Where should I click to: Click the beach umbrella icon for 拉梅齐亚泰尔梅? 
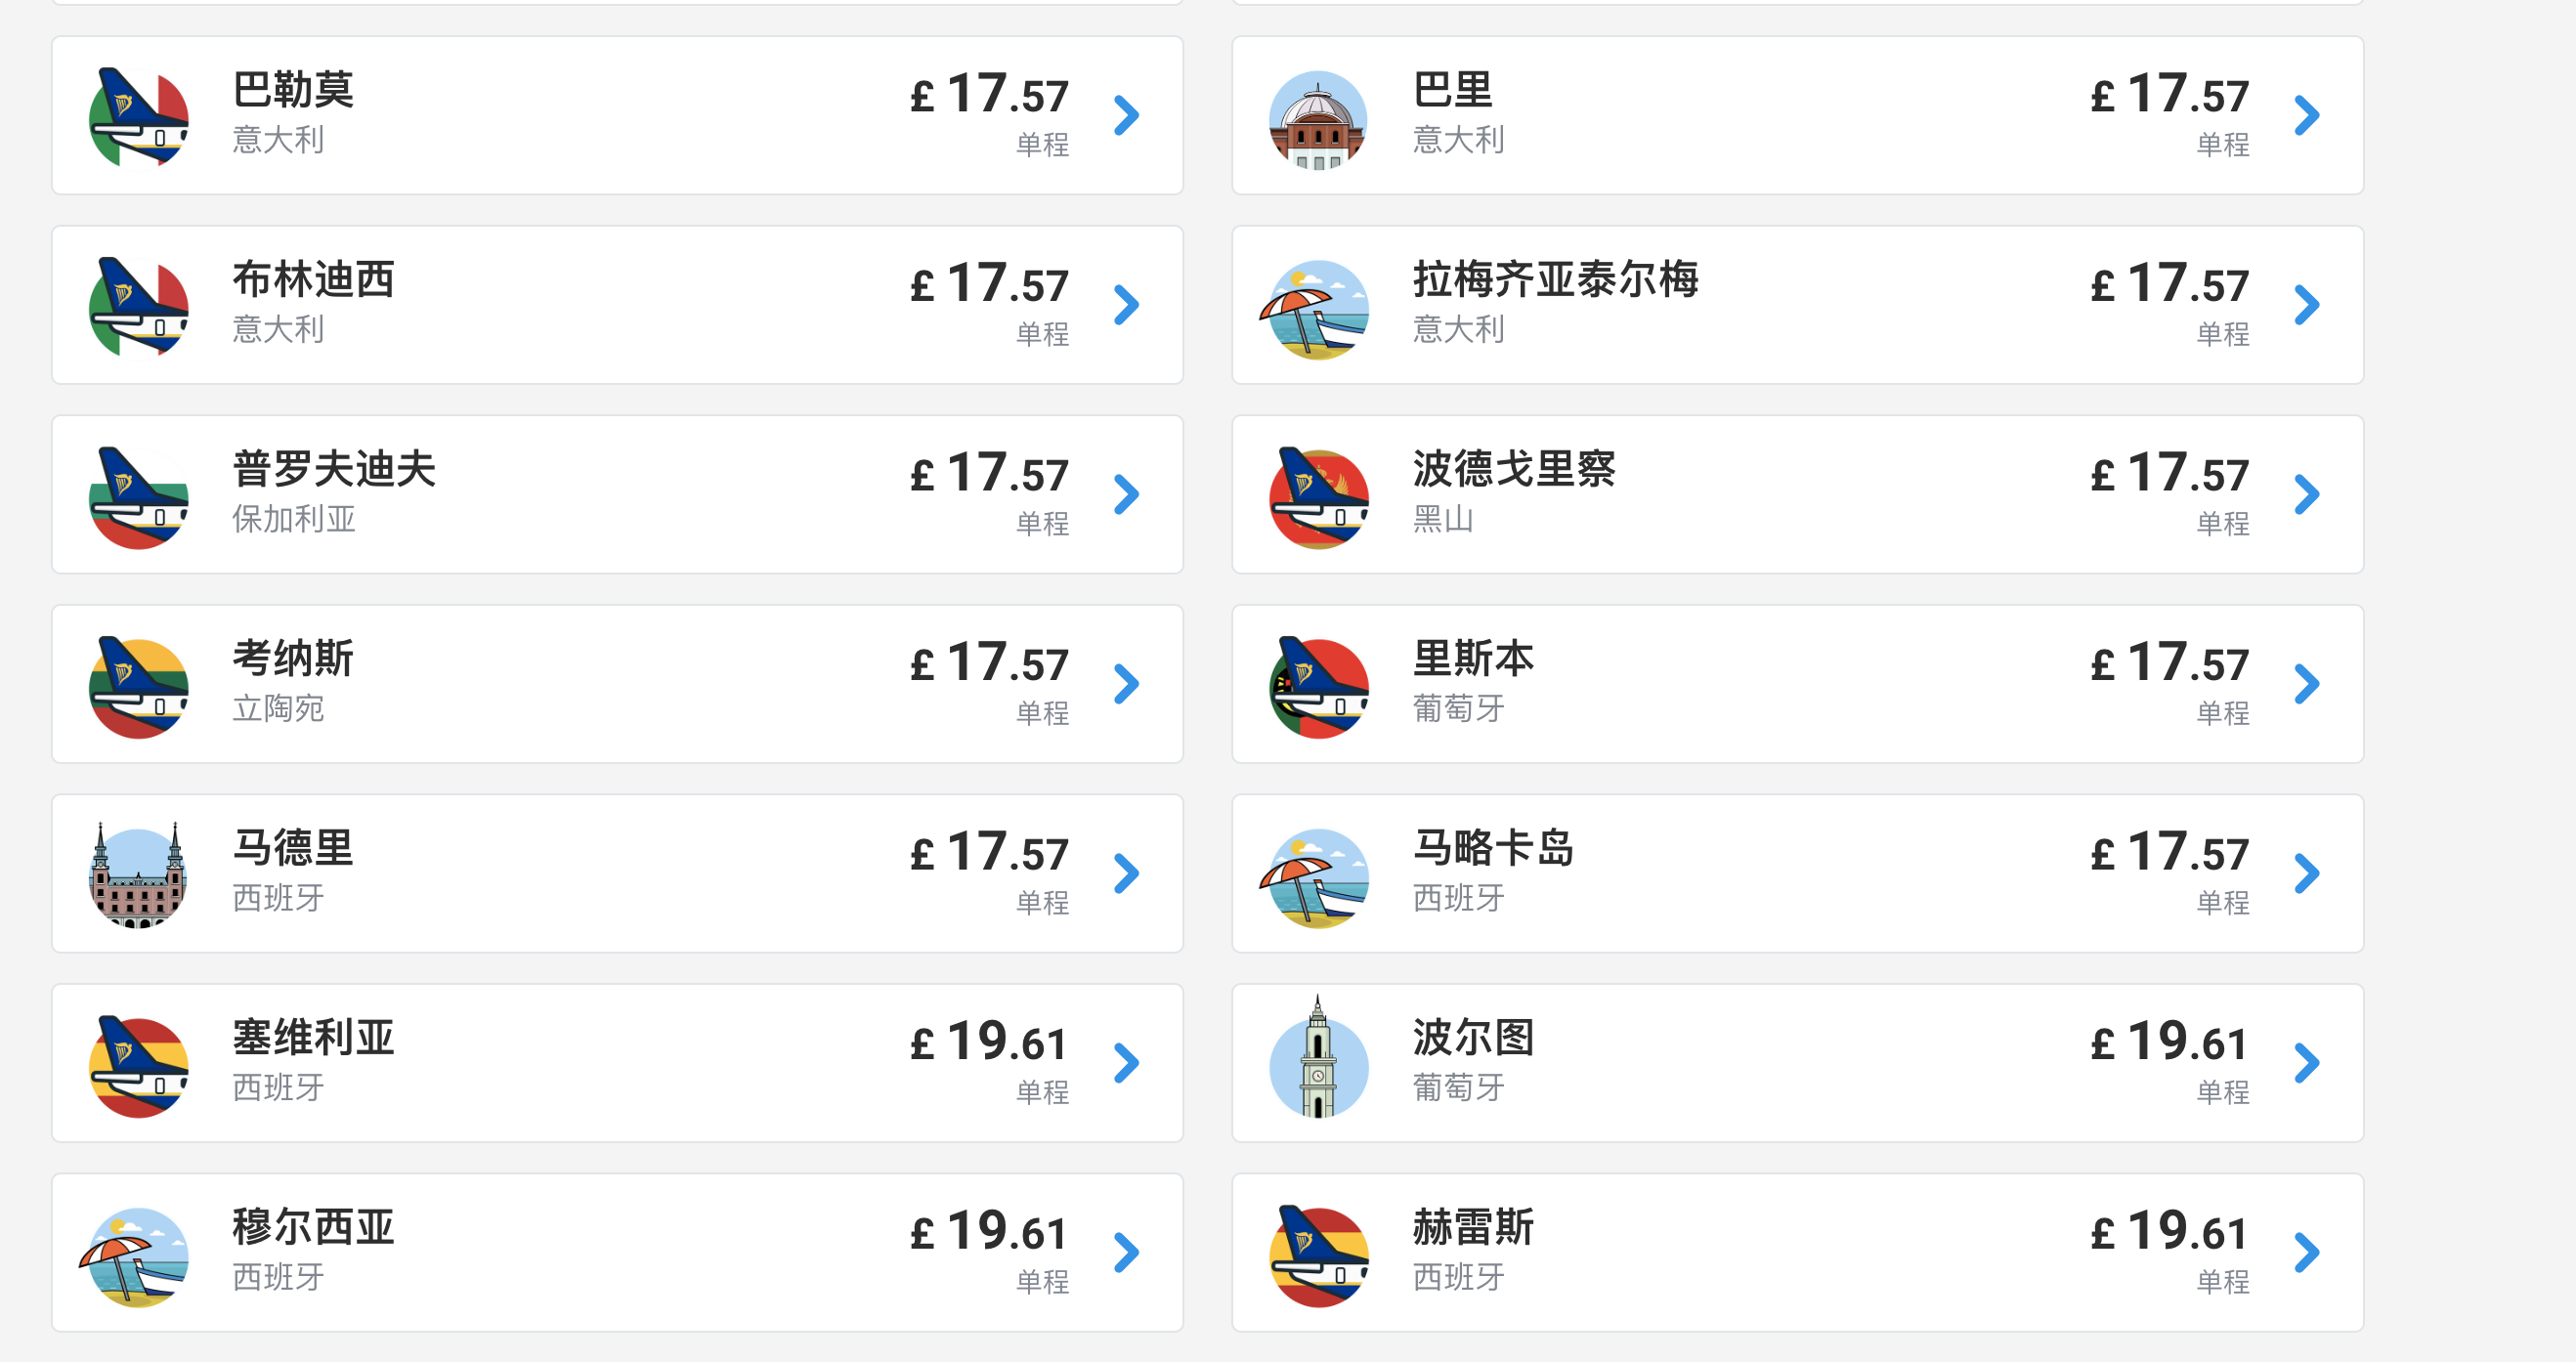pyautogui.click(x=1315, y=309)
